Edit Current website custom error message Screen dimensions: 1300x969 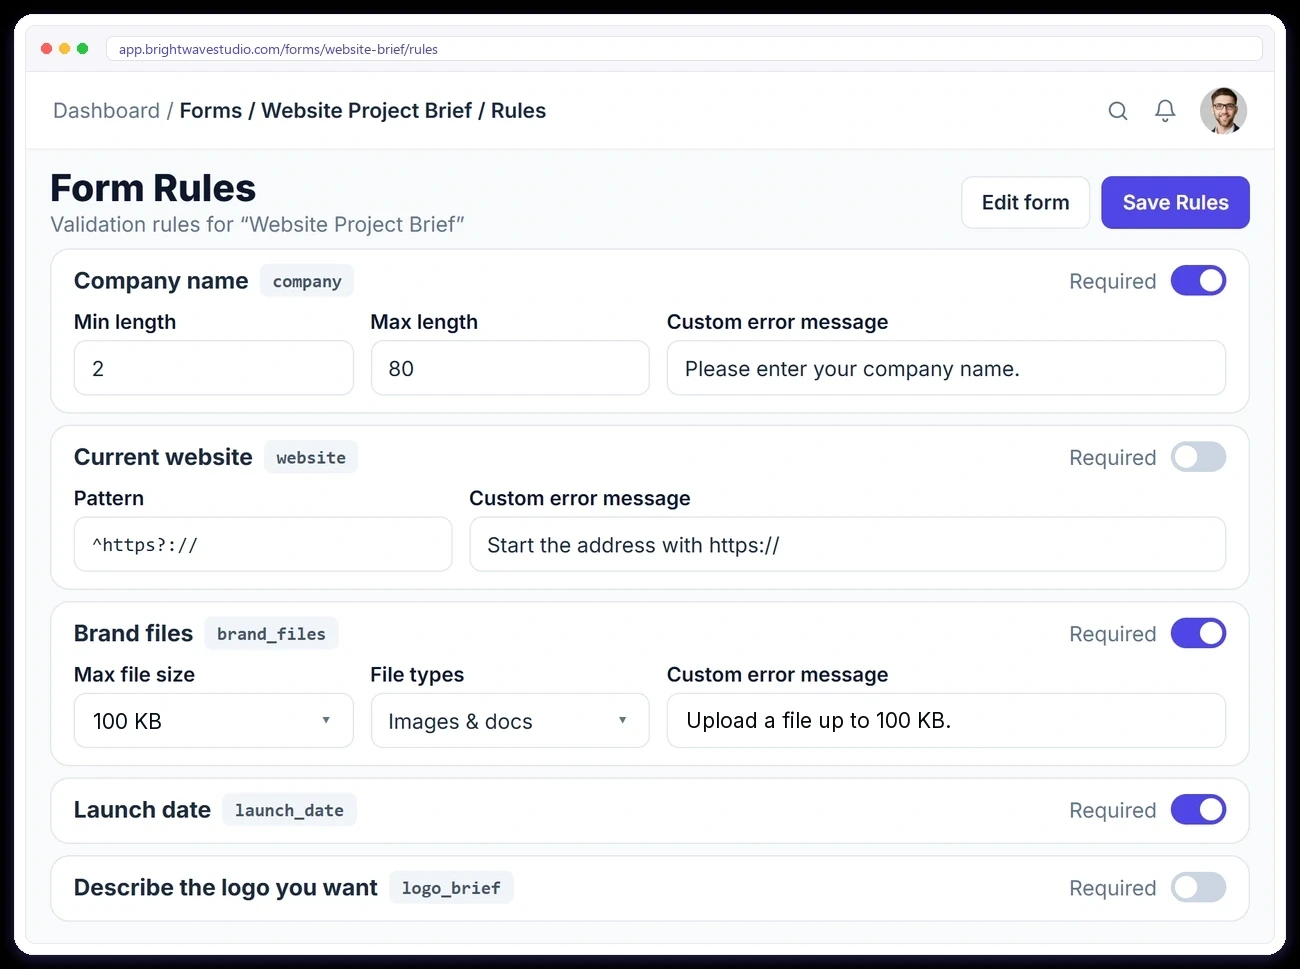coord(848,544)
